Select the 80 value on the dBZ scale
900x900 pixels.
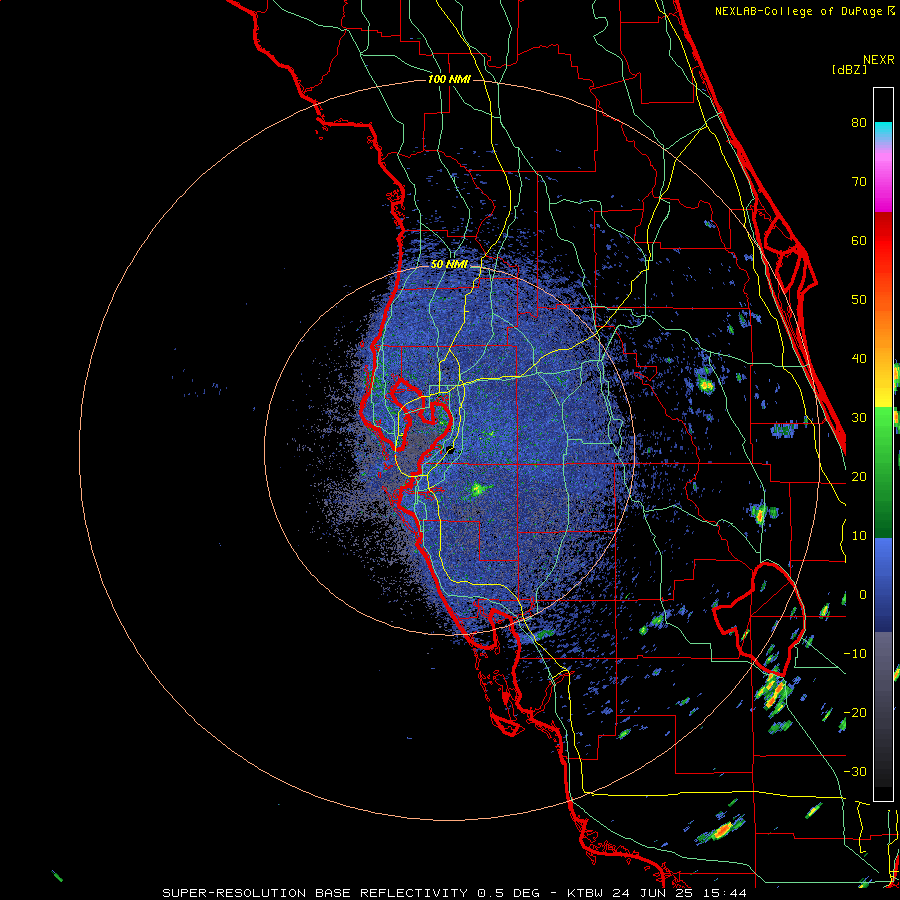[859, 122]
